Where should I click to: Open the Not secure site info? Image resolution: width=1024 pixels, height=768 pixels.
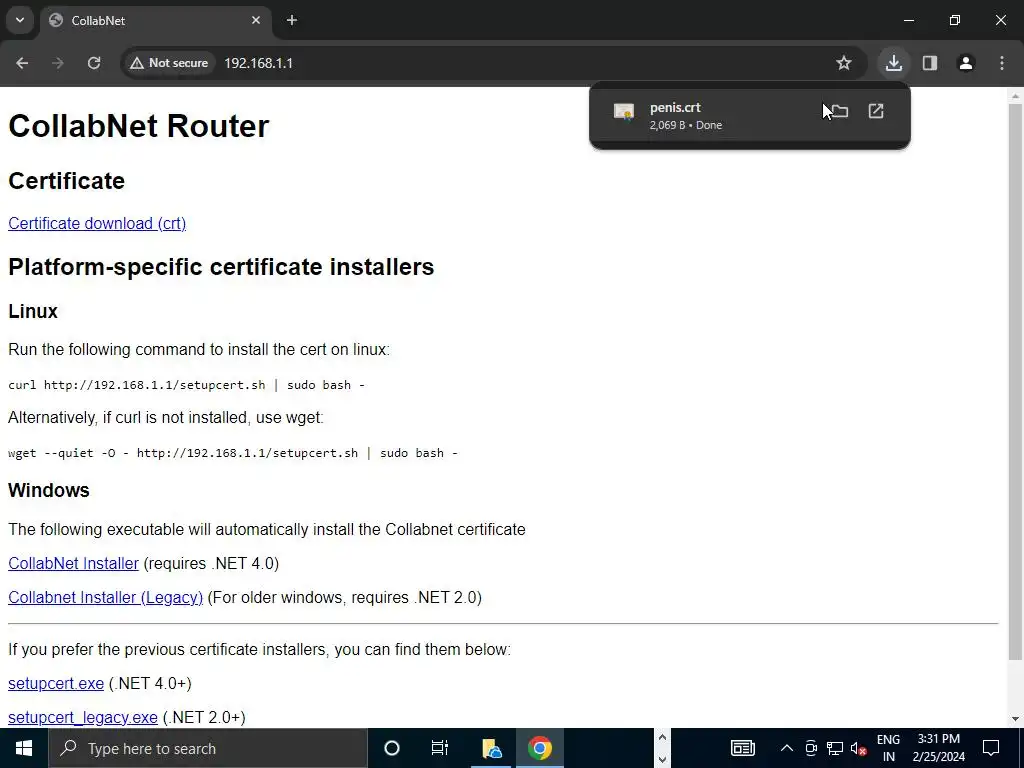[169, 63]
